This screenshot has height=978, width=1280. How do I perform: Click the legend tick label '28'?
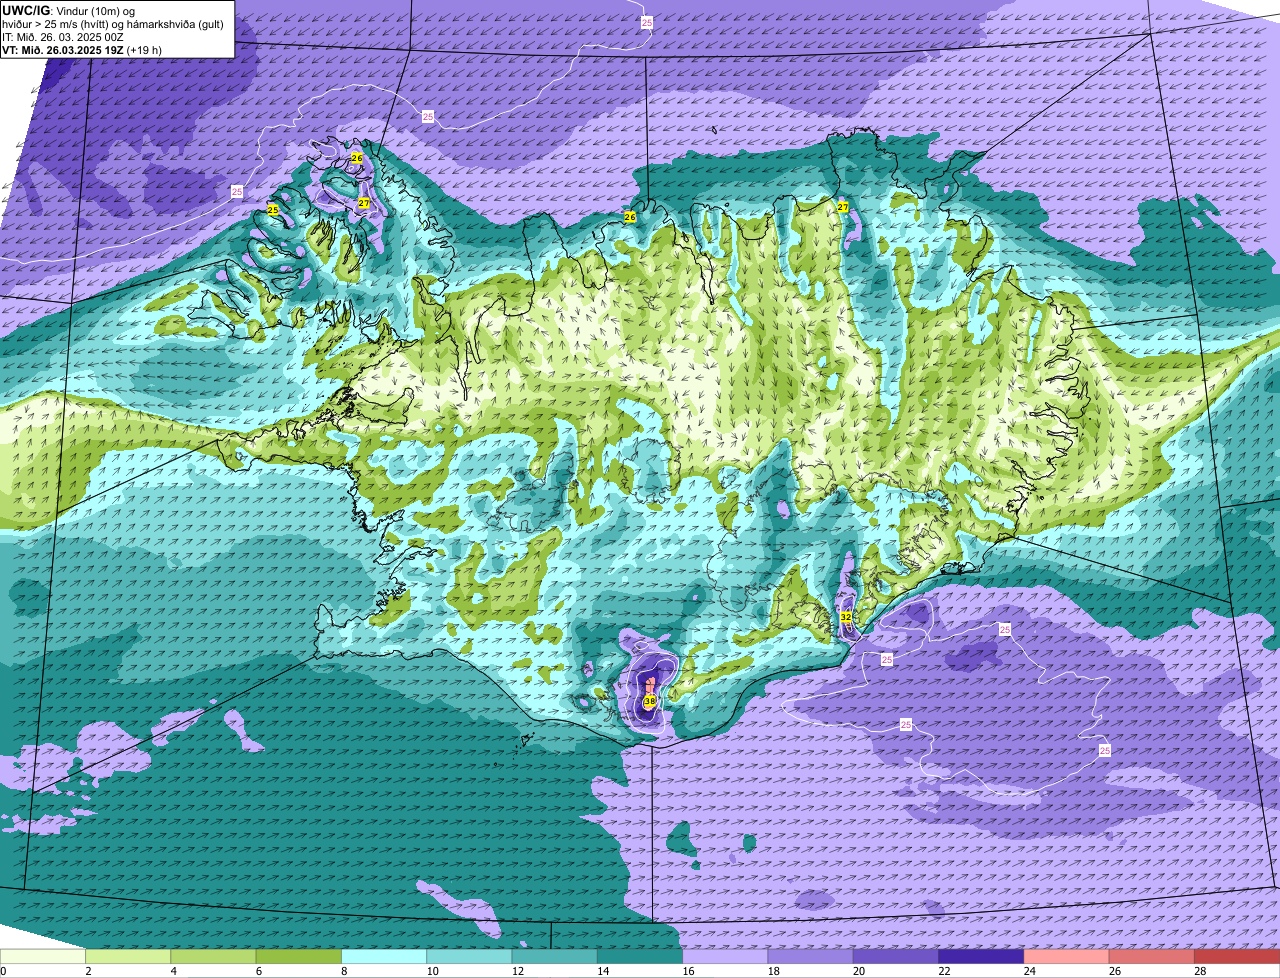pos(1200,971)
